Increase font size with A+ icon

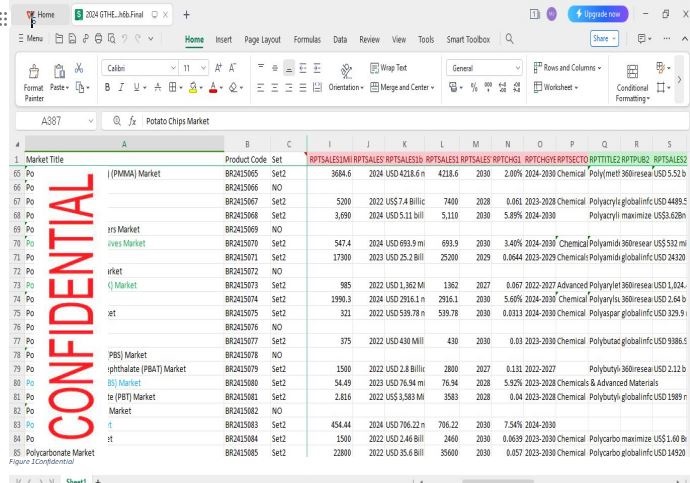coord(218,68)
